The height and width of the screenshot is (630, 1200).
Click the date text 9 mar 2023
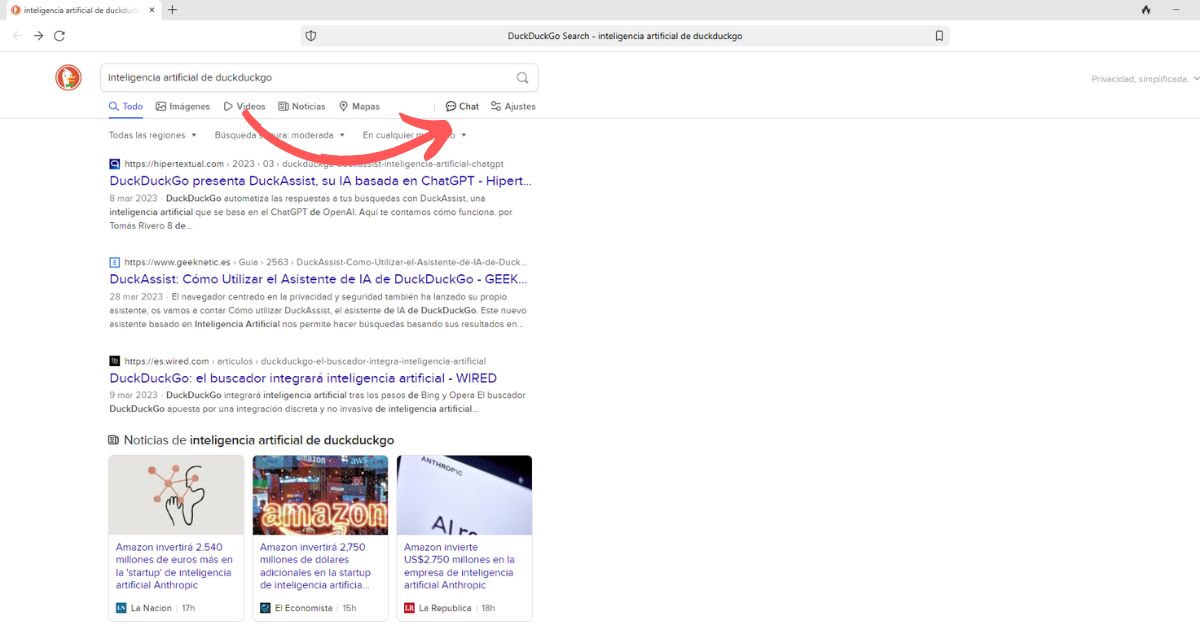point(133,395)
